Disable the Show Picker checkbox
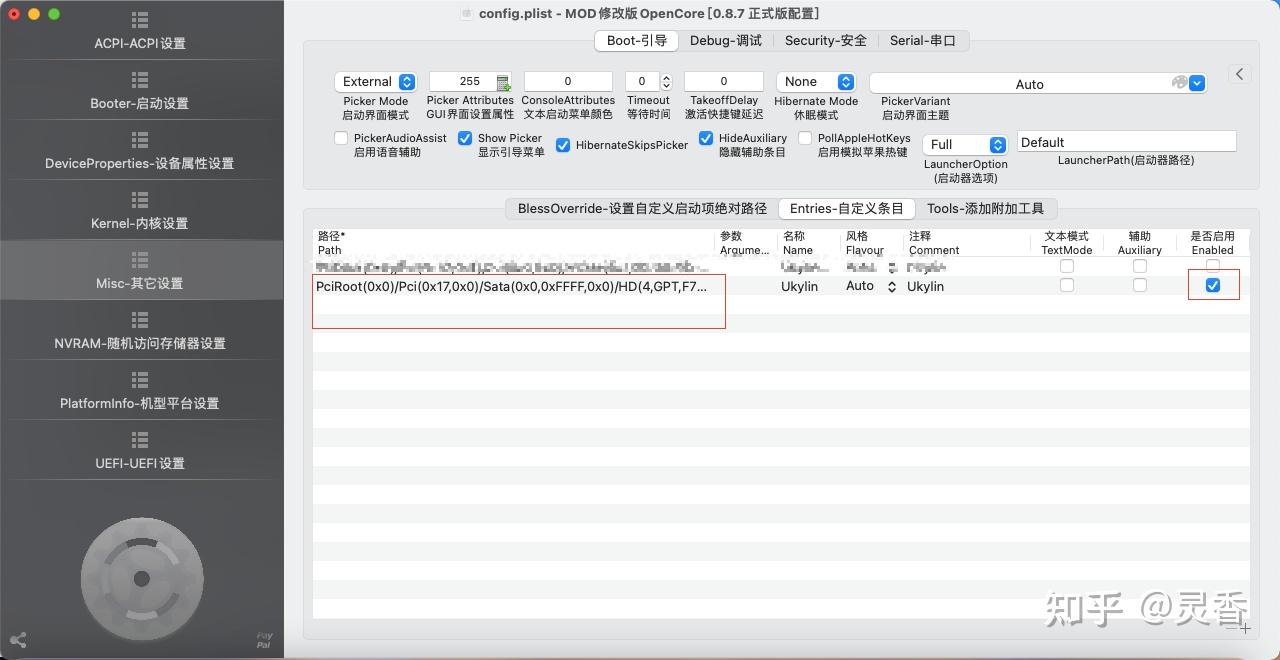Screen dimensions: 1280x660 [x=465, y=138]
